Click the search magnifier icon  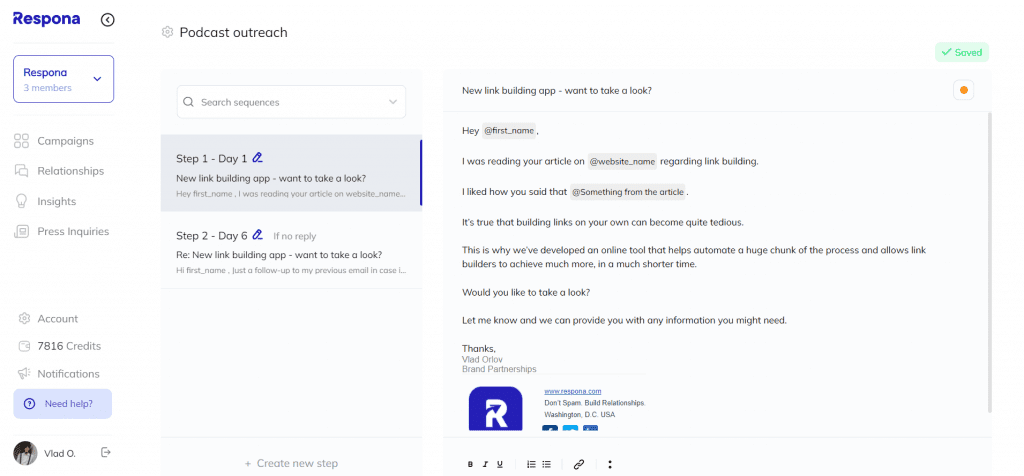189,102
